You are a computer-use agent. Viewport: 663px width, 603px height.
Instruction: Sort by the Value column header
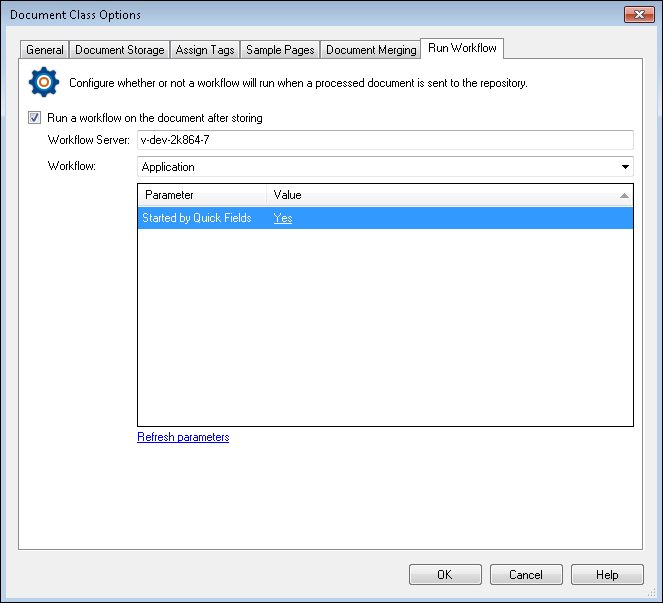coord(449,195)
